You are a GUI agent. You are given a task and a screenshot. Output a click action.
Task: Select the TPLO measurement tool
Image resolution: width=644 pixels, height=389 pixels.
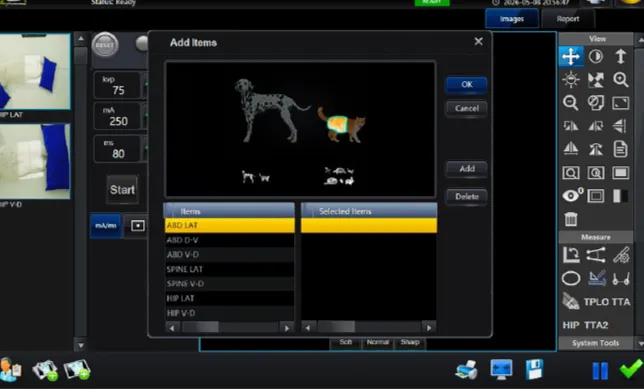click(596, 302)
